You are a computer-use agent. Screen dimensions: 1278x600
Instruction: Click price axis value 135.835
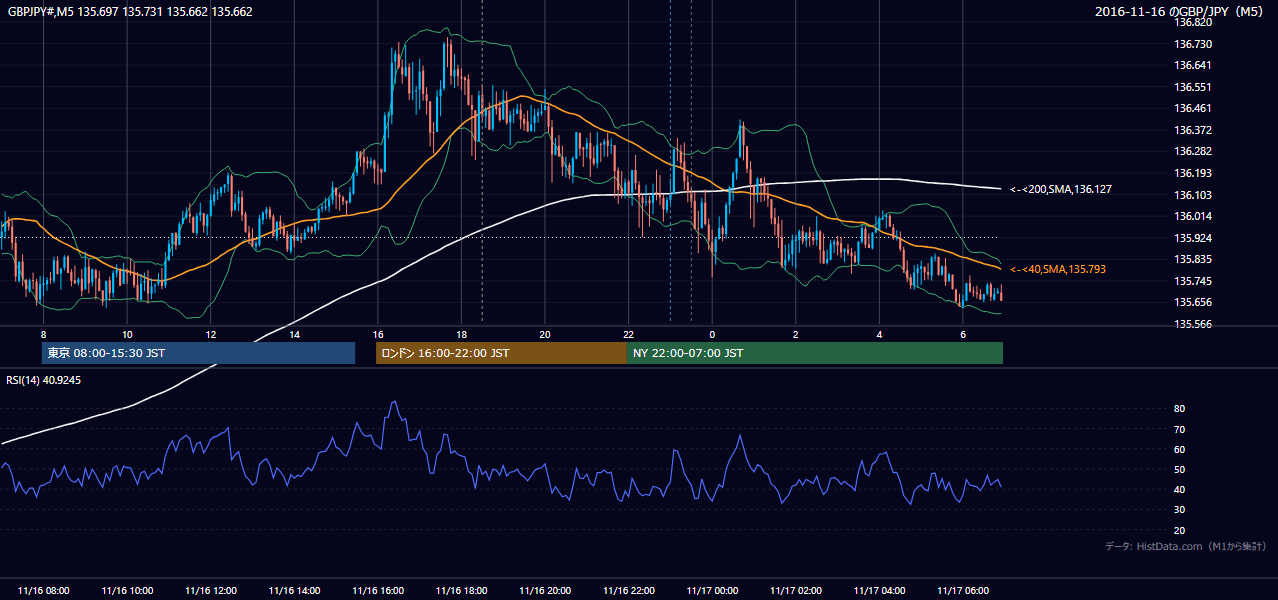click(x=1194, y=259)
